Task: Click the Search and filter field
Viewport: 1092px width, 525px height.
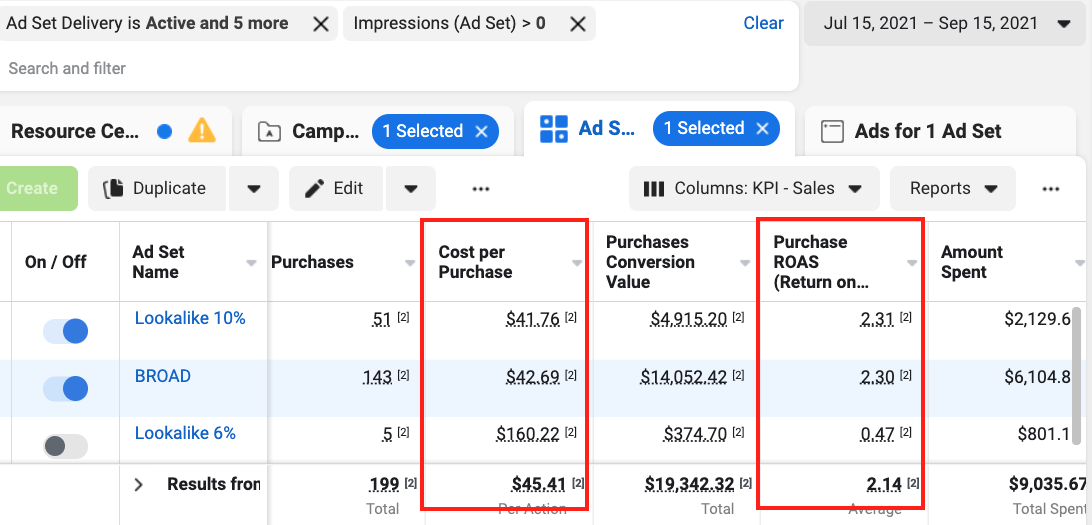Action: pos(300,68)
